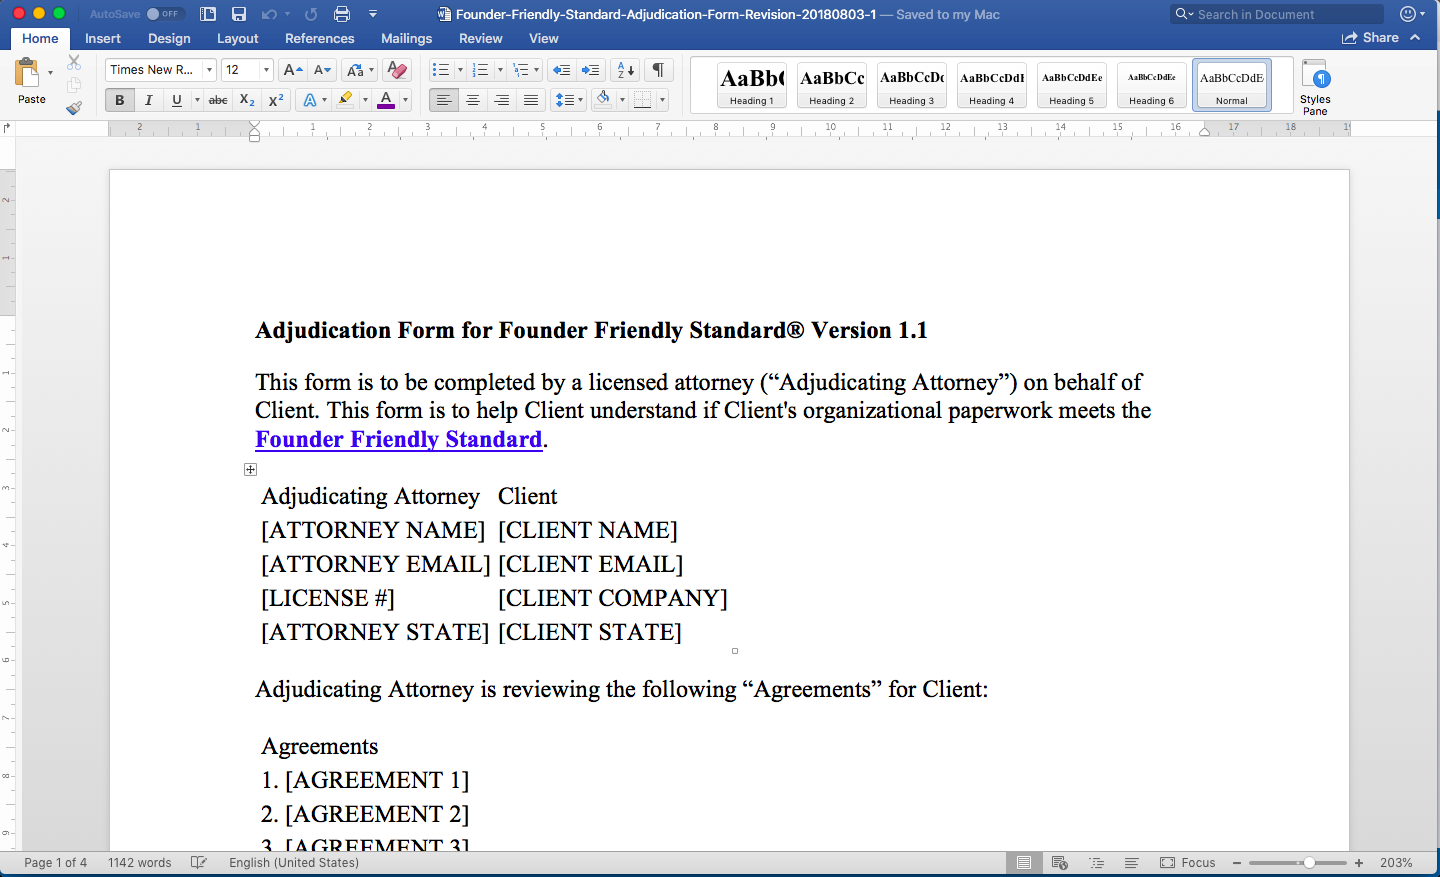Show paragraph marks with the pilcrow icon

pos(657,69)
